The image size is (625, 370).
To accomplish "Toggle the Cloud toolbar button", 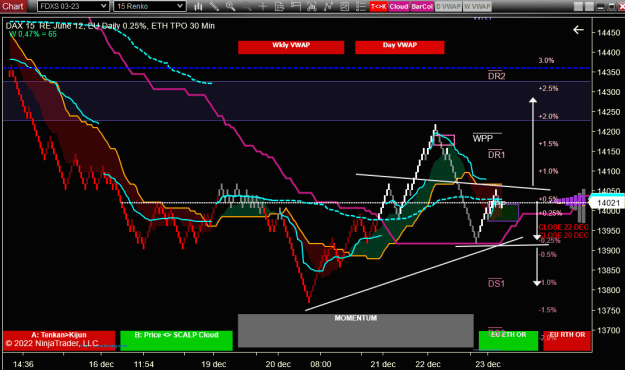I will pos(399,6).
